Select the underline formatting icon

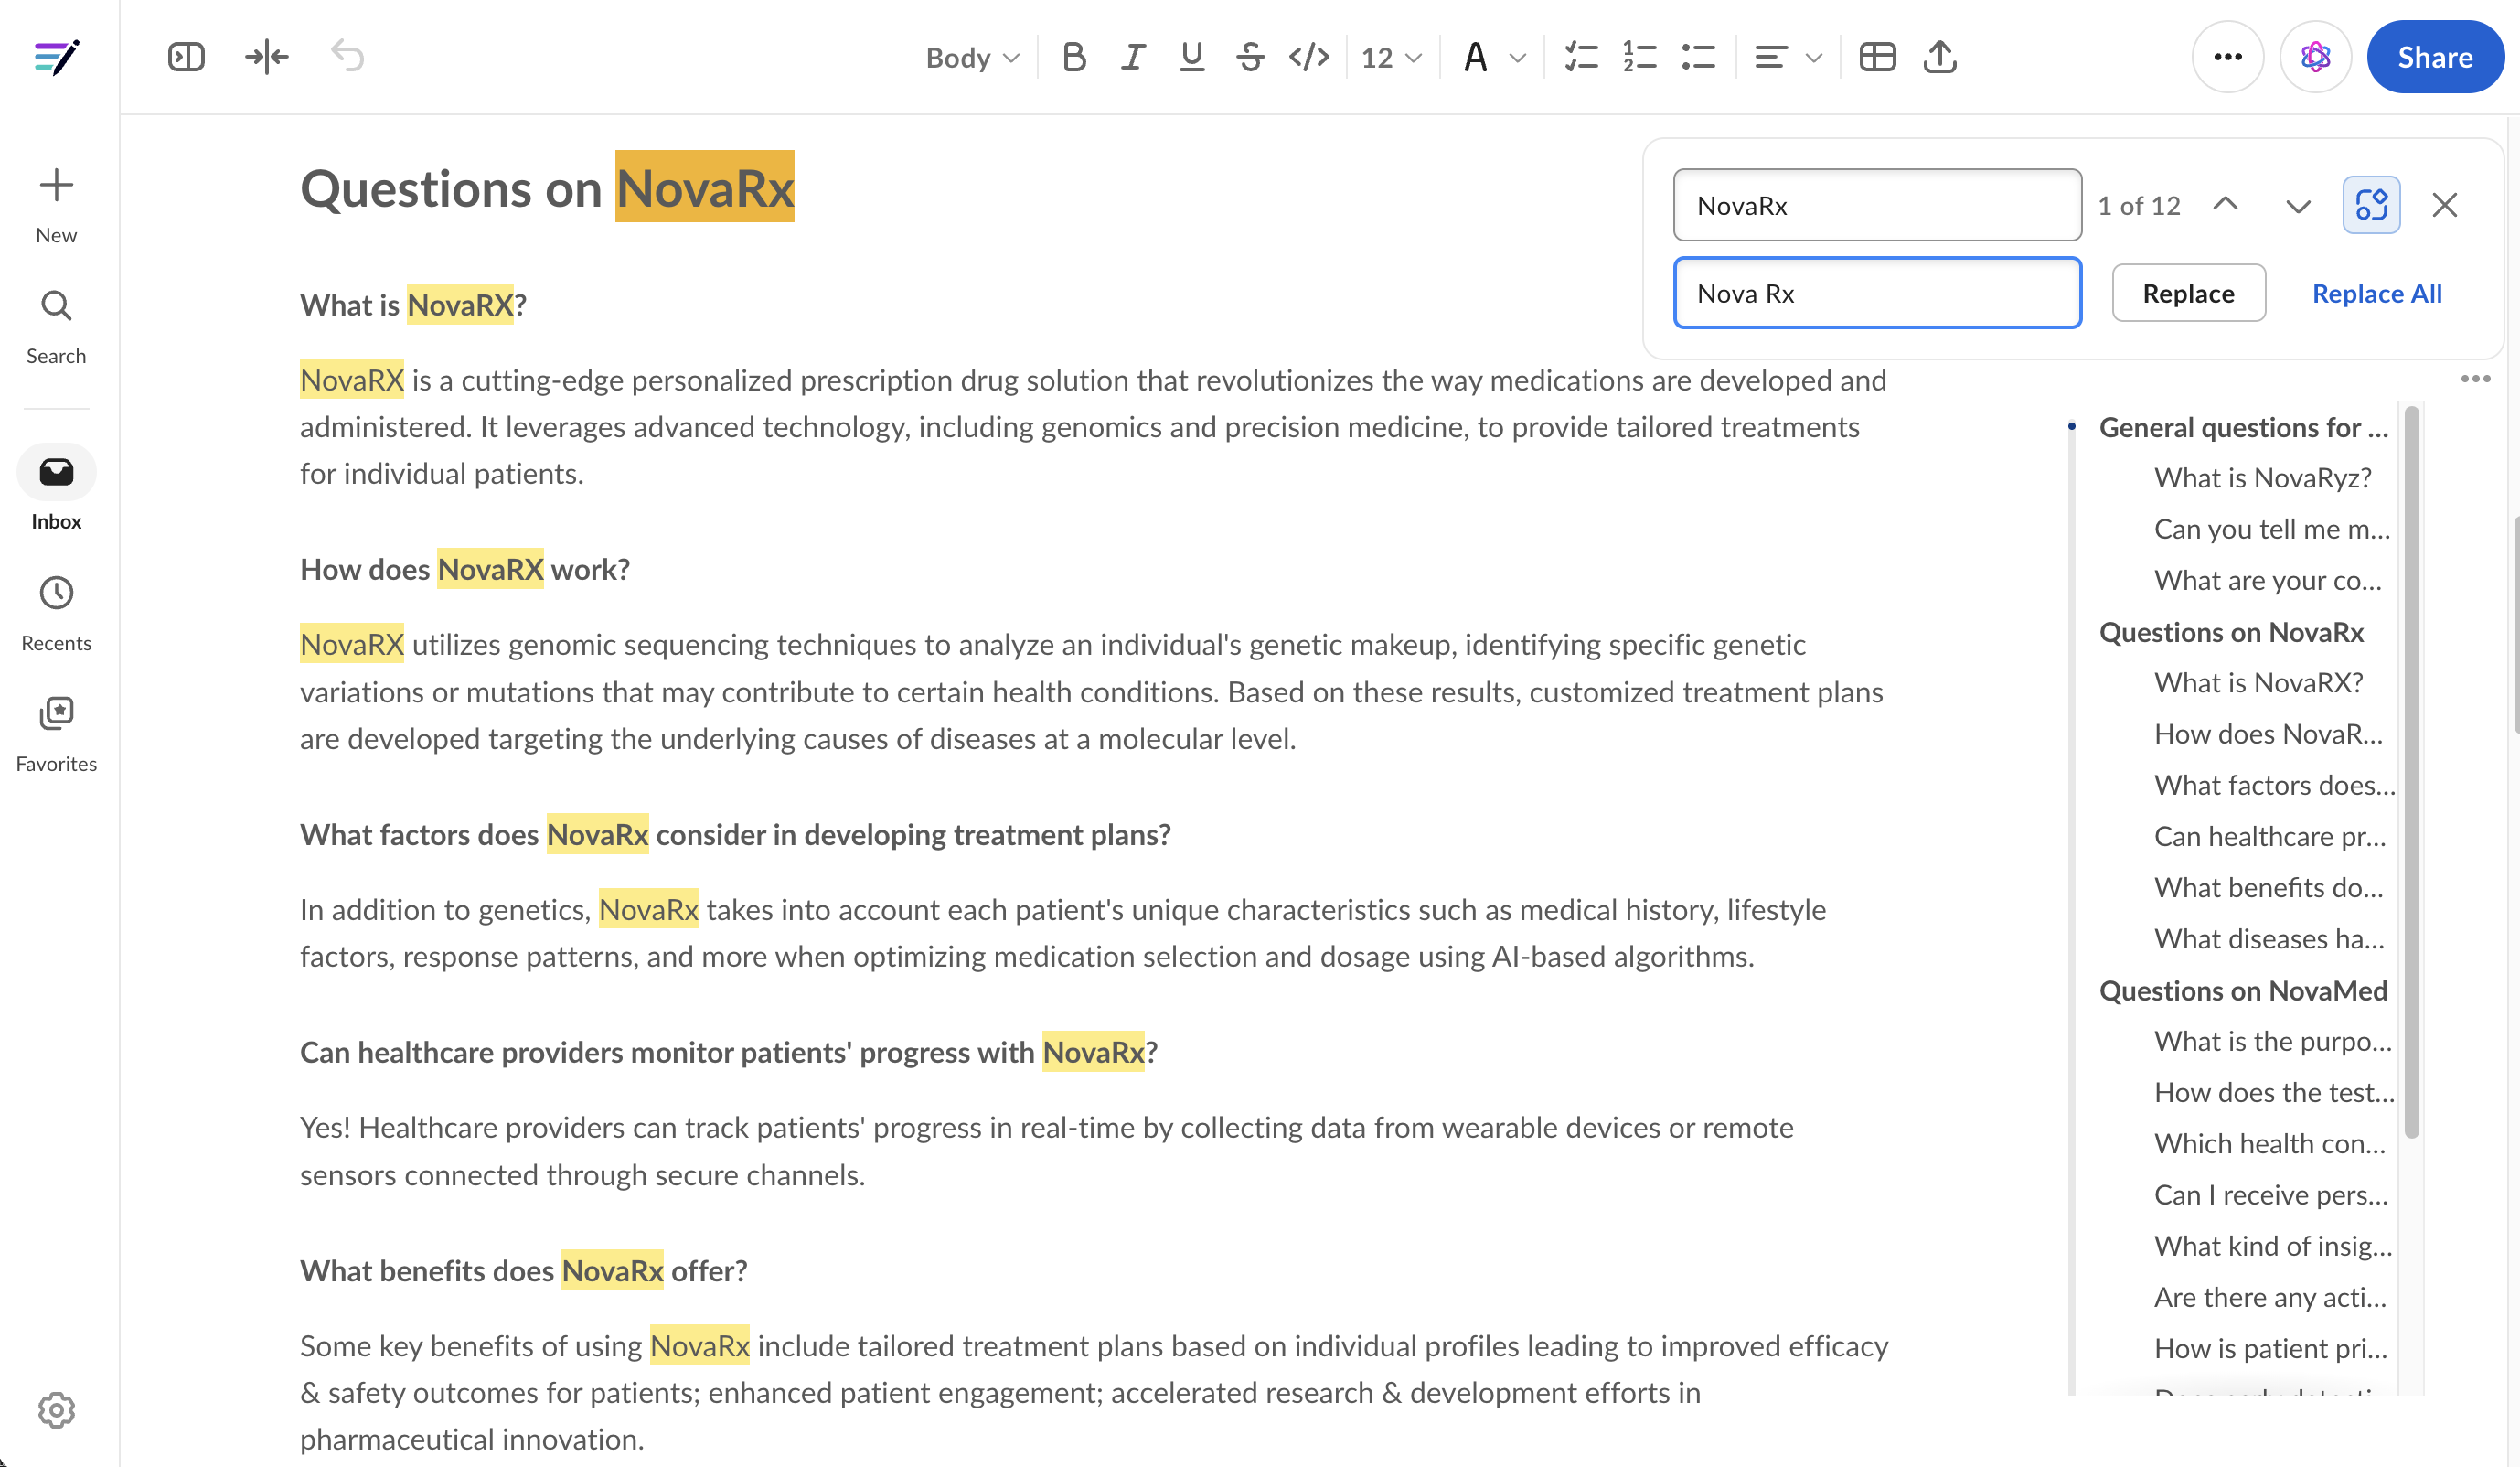pyautogui.click(x=1190, y=57)
